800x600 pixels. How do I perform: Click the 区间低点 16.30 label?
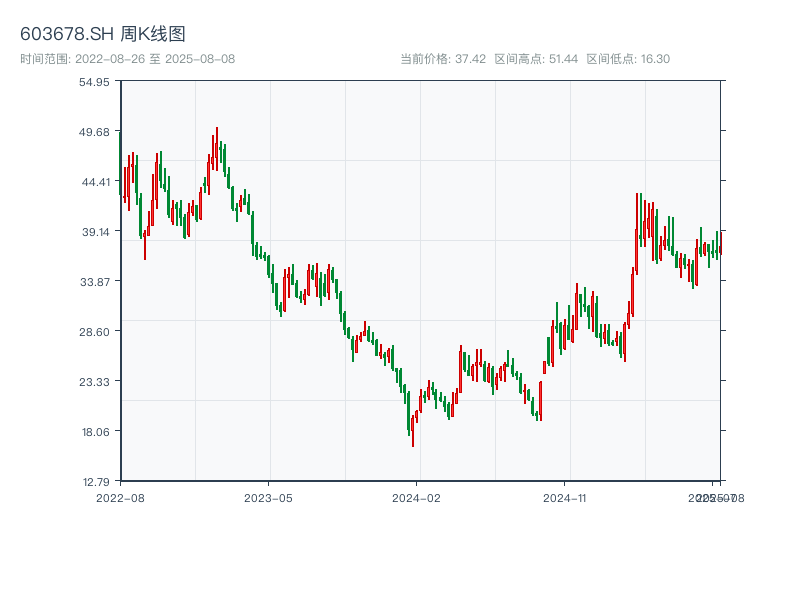(x=628, y=59)
